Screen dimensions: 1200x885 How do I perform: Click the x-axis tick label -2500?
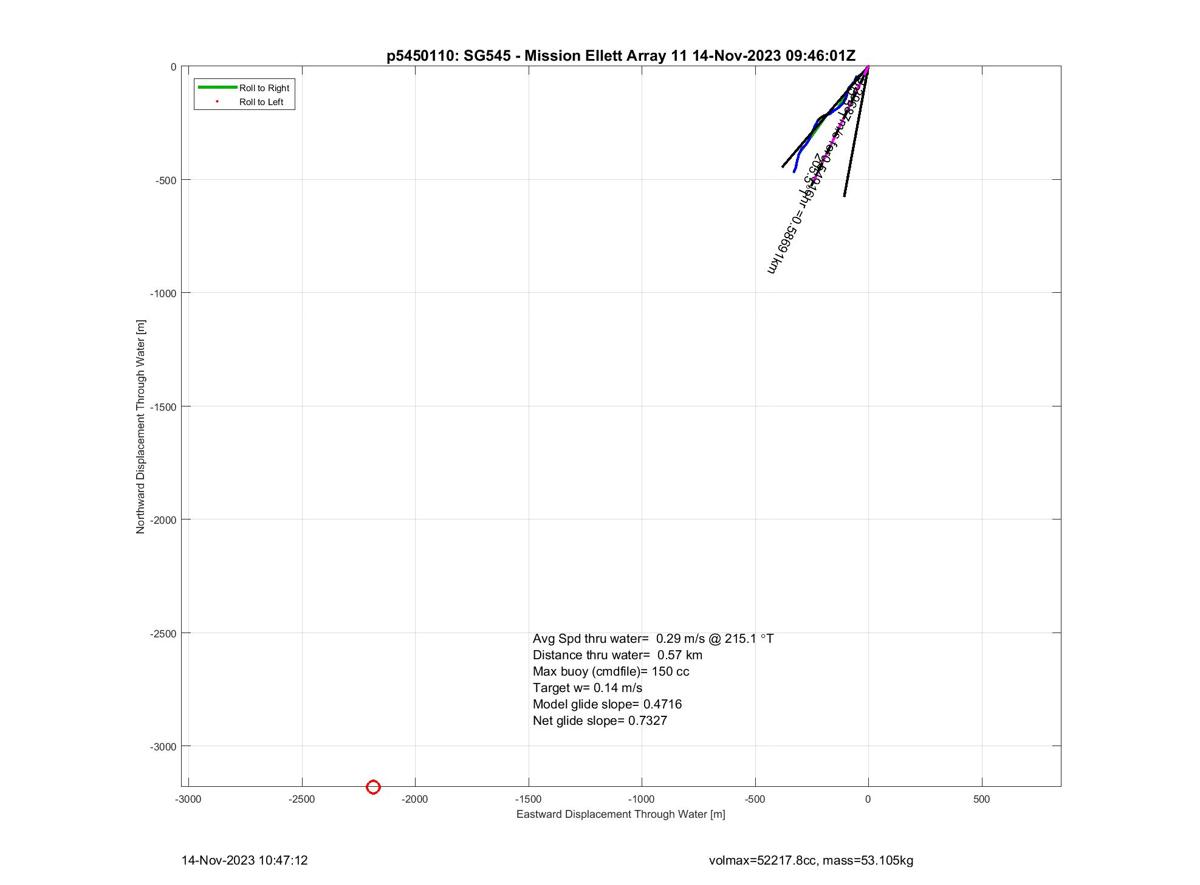pos(301,799)
